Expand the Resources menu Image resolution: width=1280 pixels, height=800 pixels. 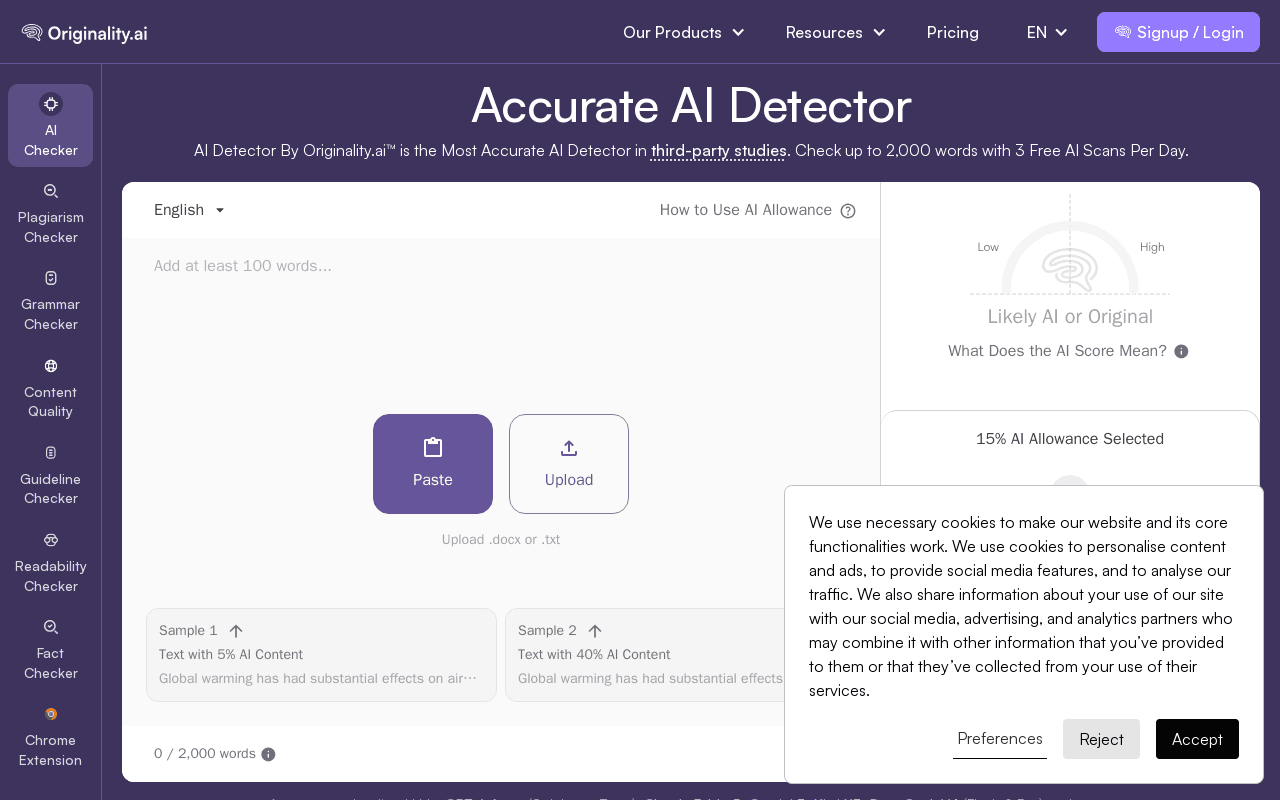point(835,32)
